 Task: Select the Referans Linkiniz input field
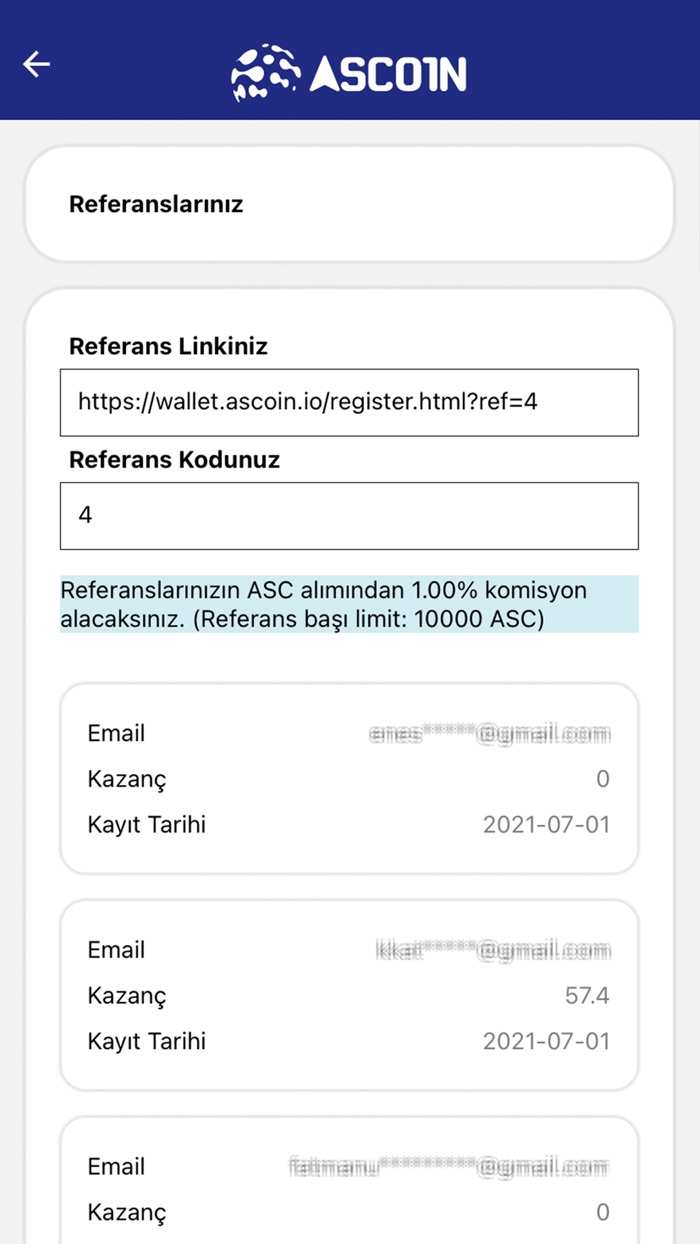(349, 403)
